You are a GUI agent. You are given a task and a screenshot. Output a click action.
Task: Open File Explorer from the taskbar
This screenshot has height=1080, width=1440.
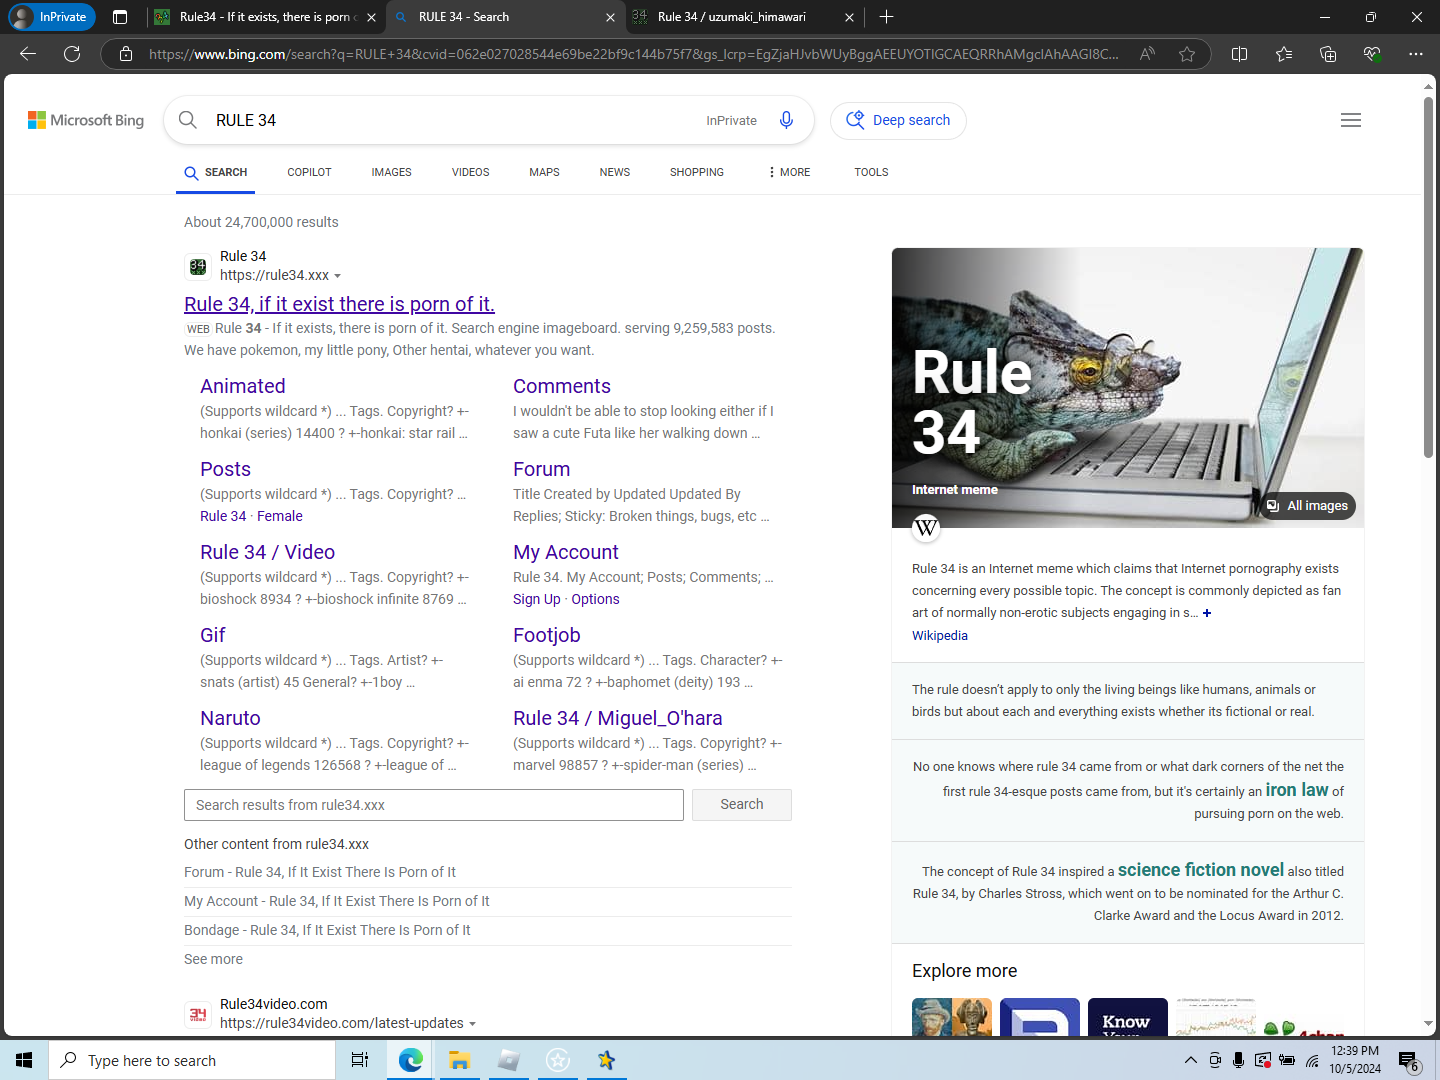(459, 1060)
